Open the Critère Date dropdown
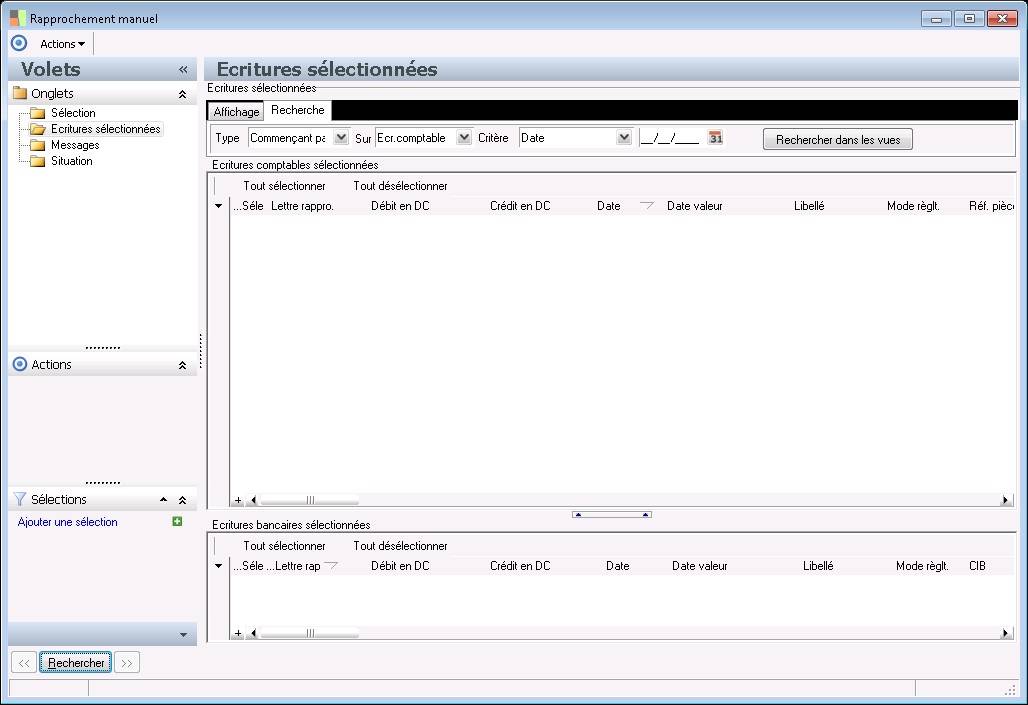The height and width of the screenshot is (705, 1028). [623, 138]
